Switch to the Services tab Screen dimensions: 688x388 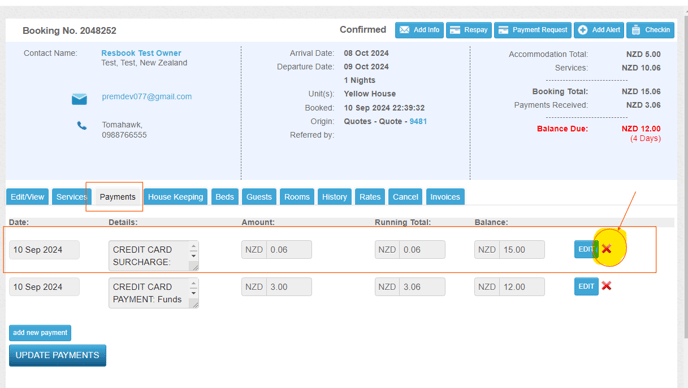[x=71, y=197]
